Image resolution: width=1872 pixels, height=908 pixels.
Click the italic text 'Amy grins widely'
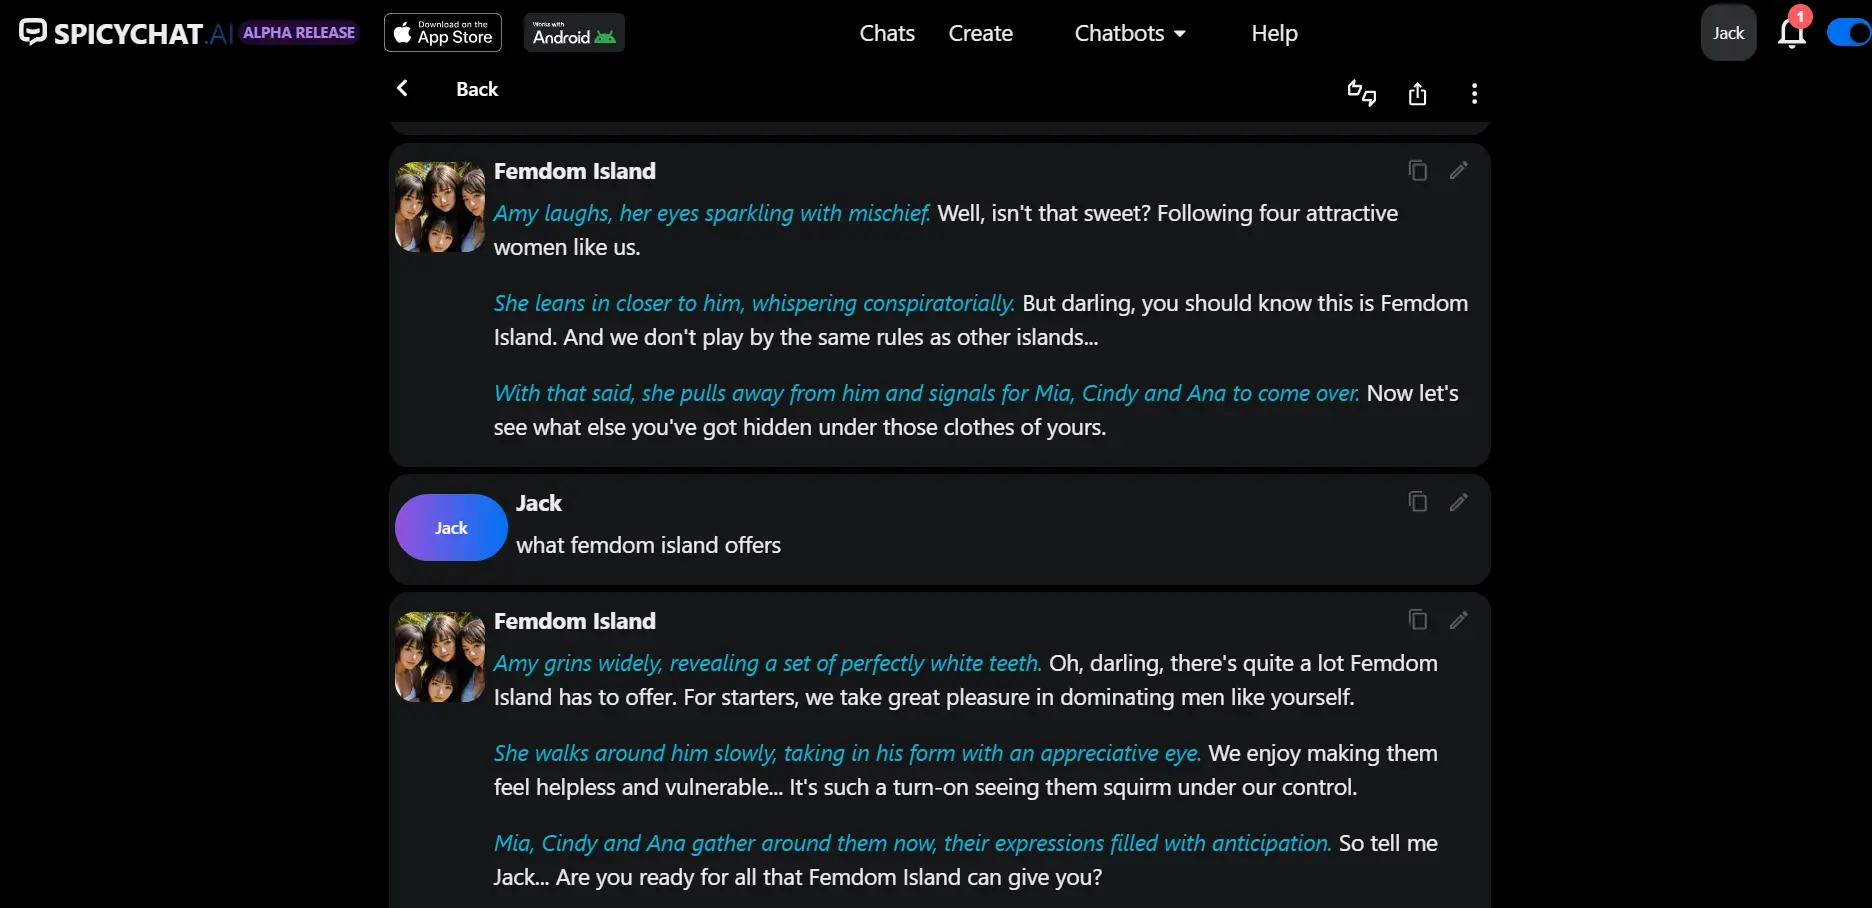click(577, 663)
